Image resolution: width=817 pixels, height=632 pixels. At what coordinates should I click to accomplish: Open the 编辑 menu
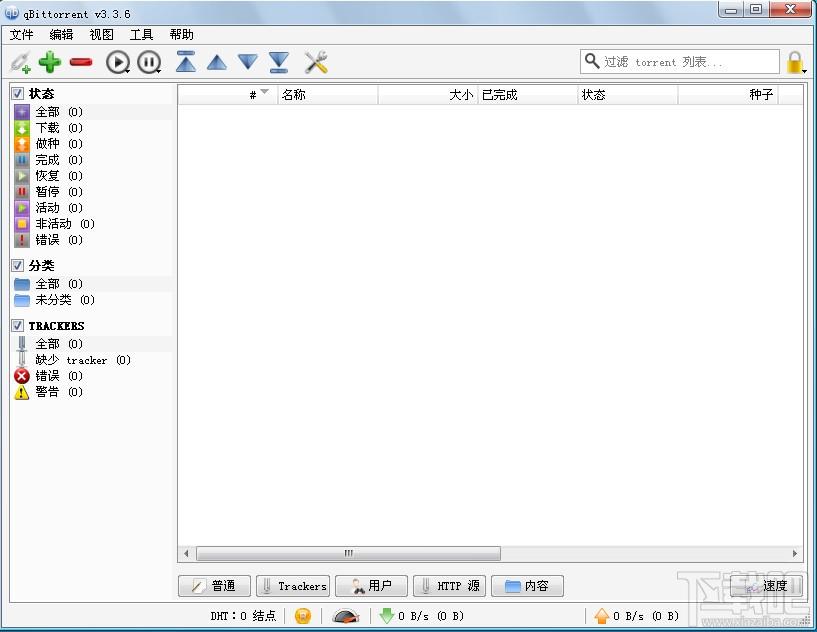coord(61,35)
